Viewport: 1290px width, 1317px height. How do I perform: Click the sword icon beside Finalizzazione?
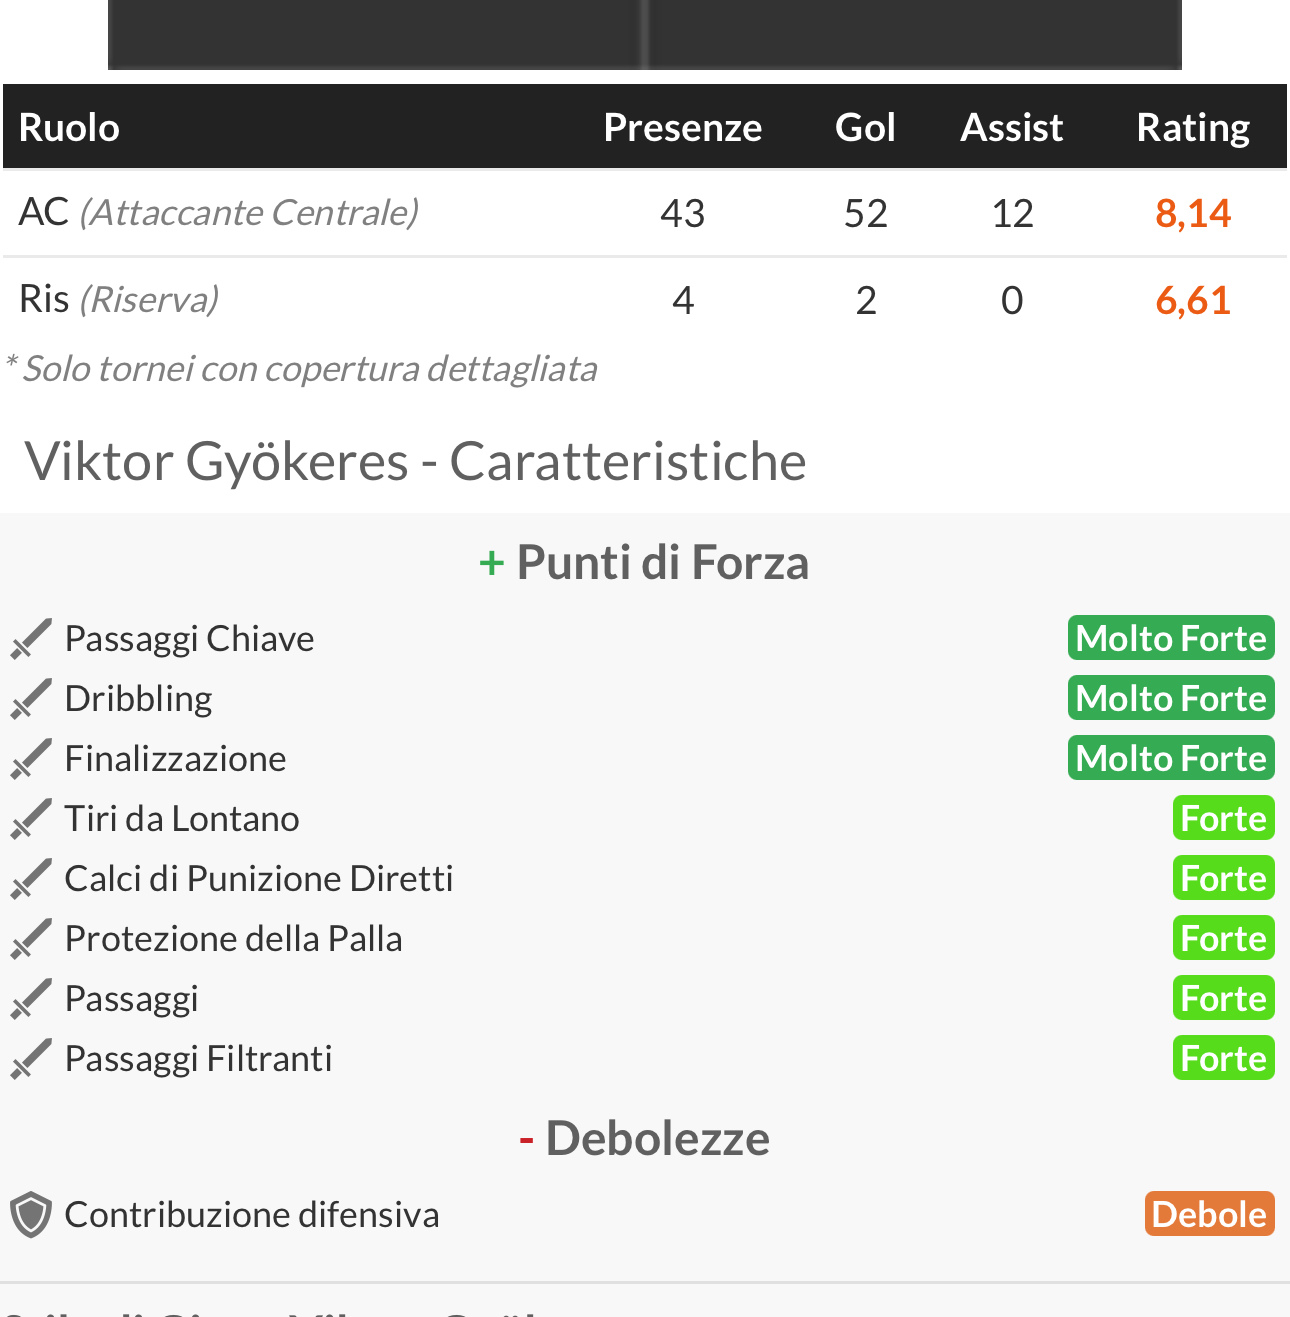pyautogui.click(x=31, y=759)
